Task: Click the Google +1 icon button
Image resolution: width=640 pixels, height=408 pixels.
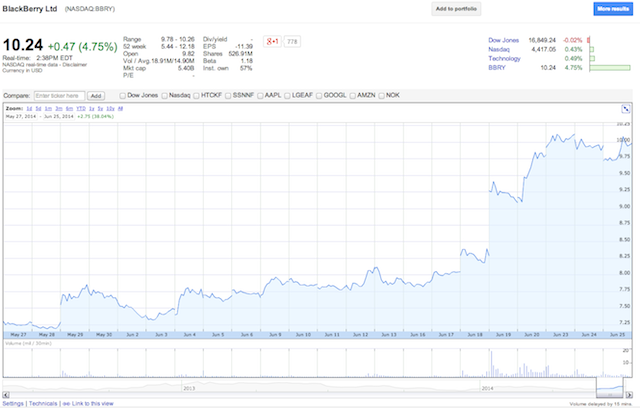Action: [x=272, y=41]
